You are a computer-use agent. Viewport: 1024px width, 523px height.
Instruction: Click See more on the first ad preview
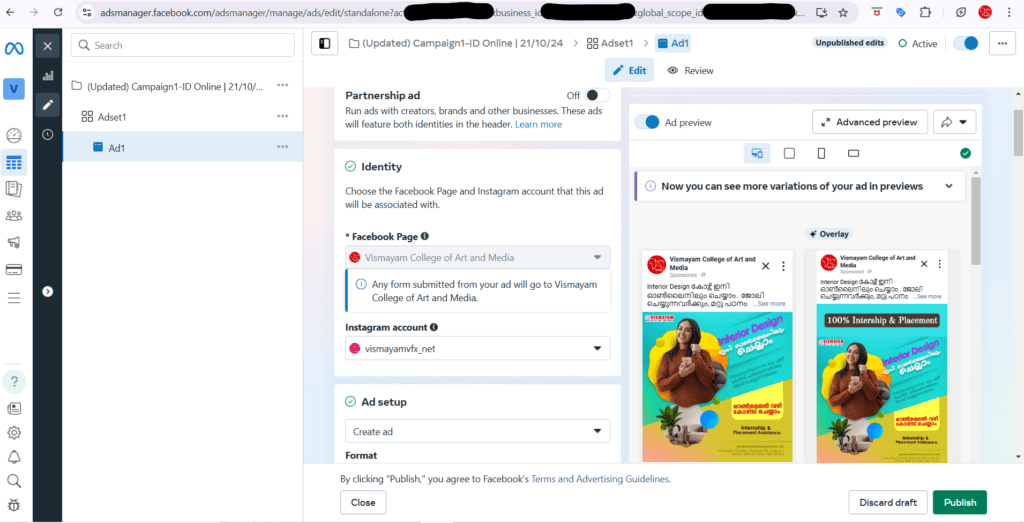[769, 304]
